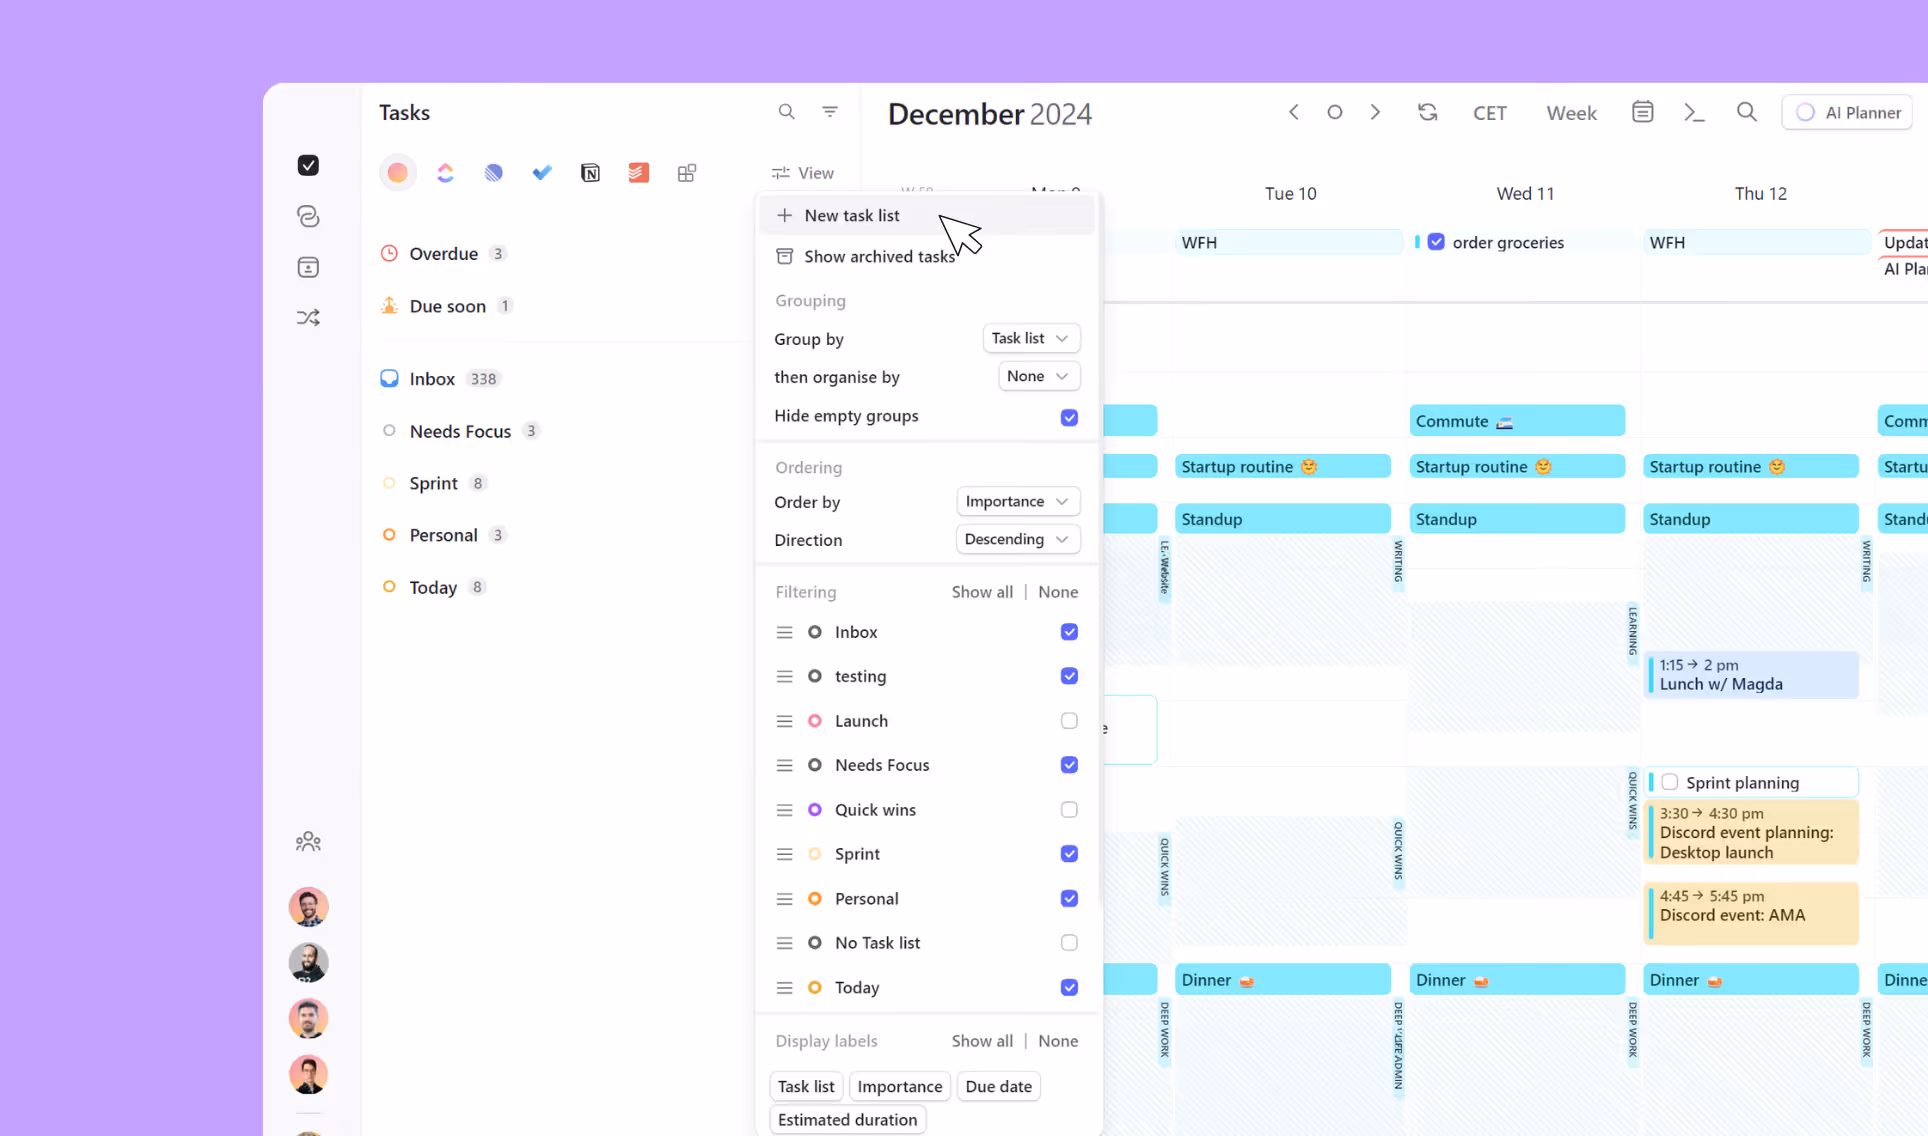Uncheck Hide empty groups
This screenshot has width=1928, height=1136.
[1069, 417]
